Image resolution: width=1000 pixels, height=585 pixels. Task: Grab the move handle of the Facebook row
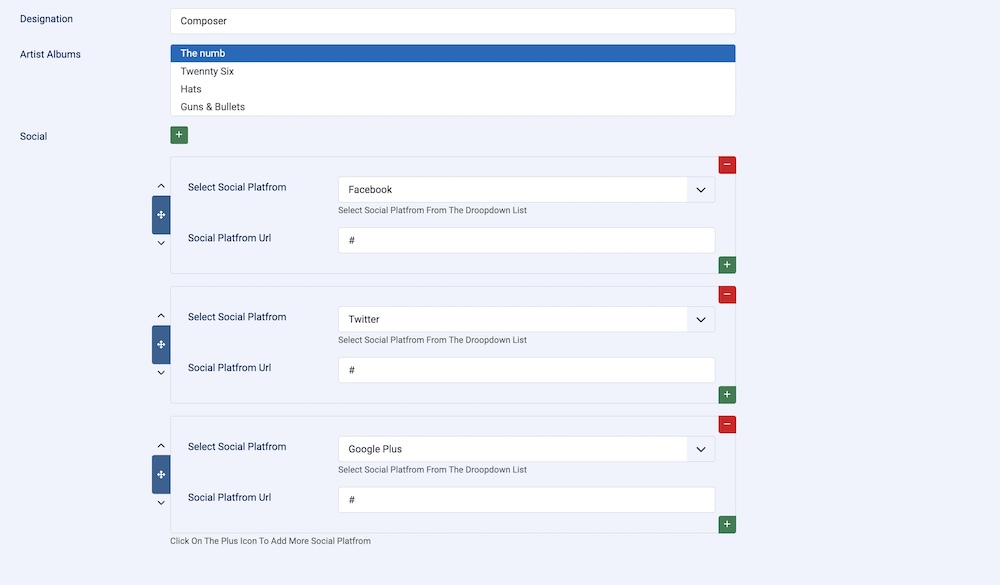tap(161, 215)
